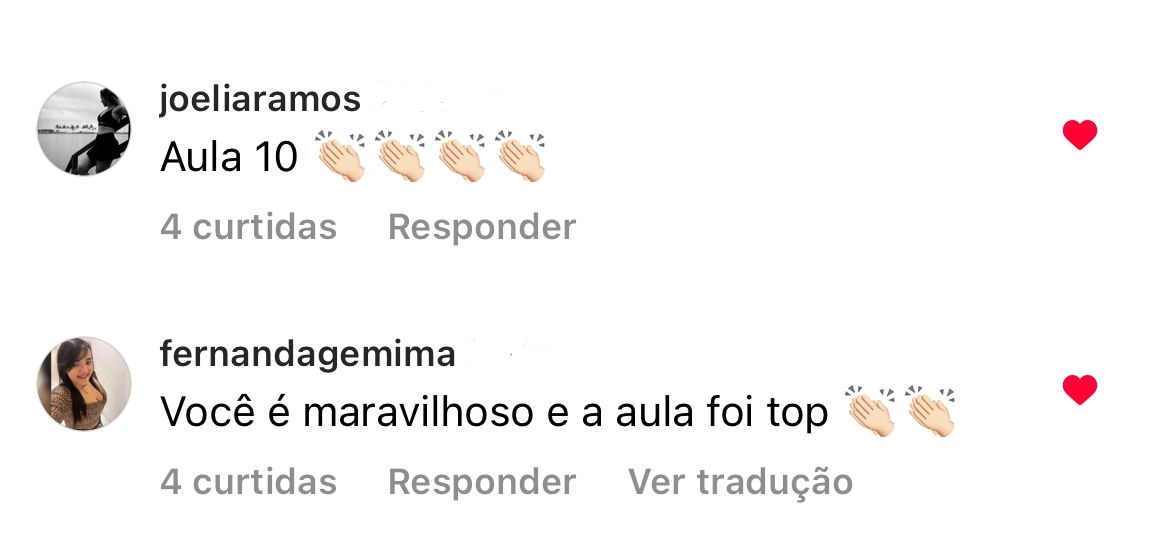Click first clapping emoji after Aula 10
This screenshot has width=1170, height=556.
point(340,157)
